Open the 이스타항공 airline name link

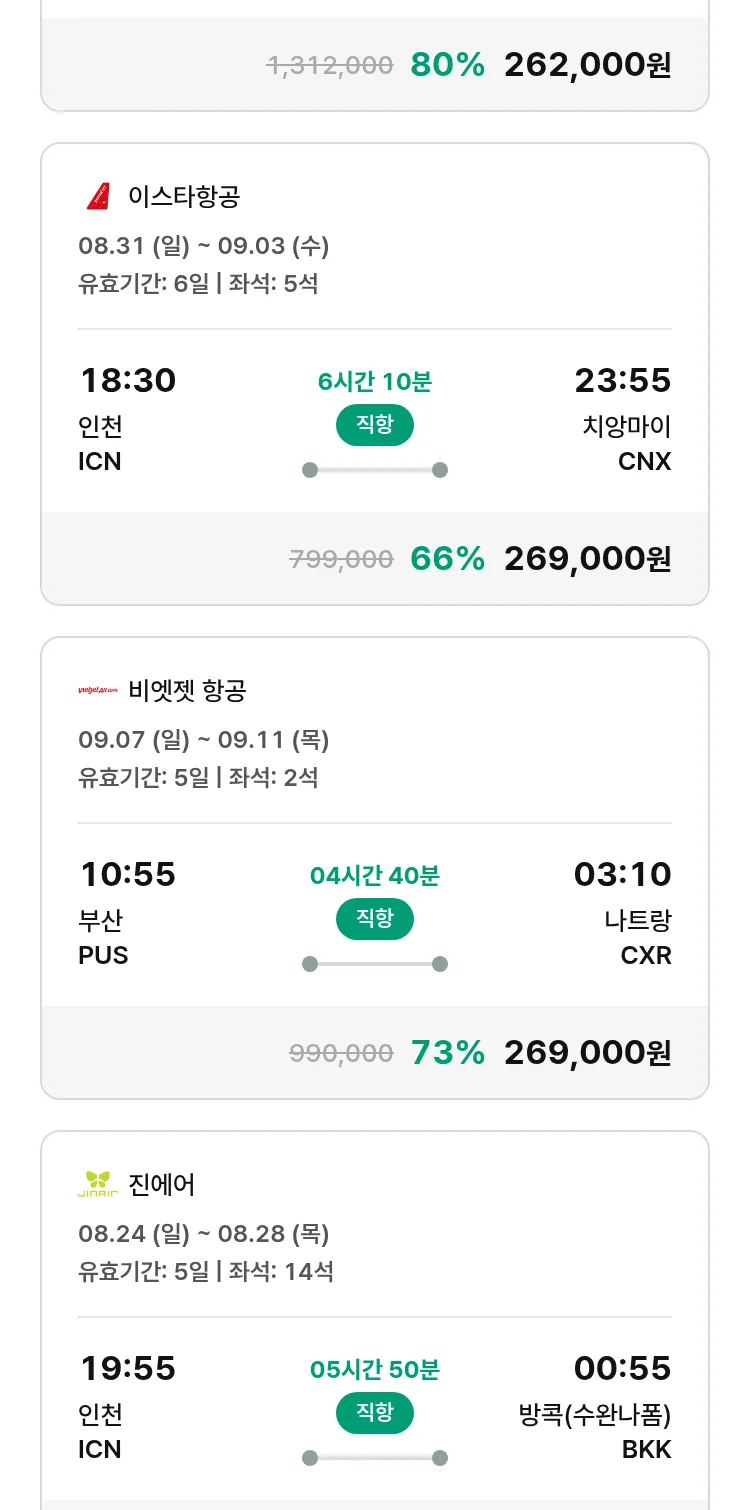tap(184, 196)
